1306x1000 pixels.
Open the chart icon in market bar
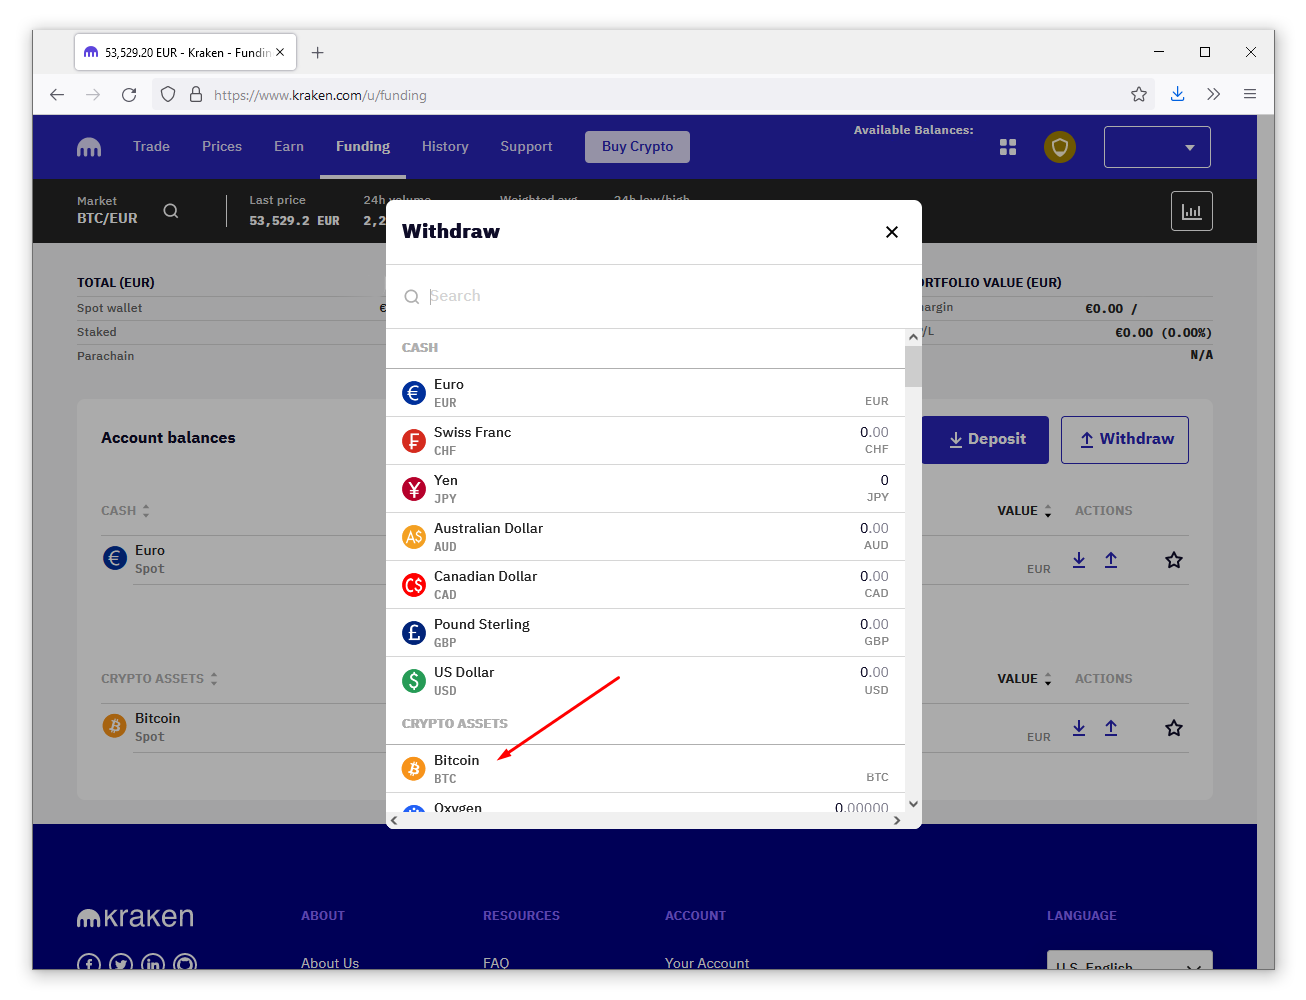[1192, 211]
